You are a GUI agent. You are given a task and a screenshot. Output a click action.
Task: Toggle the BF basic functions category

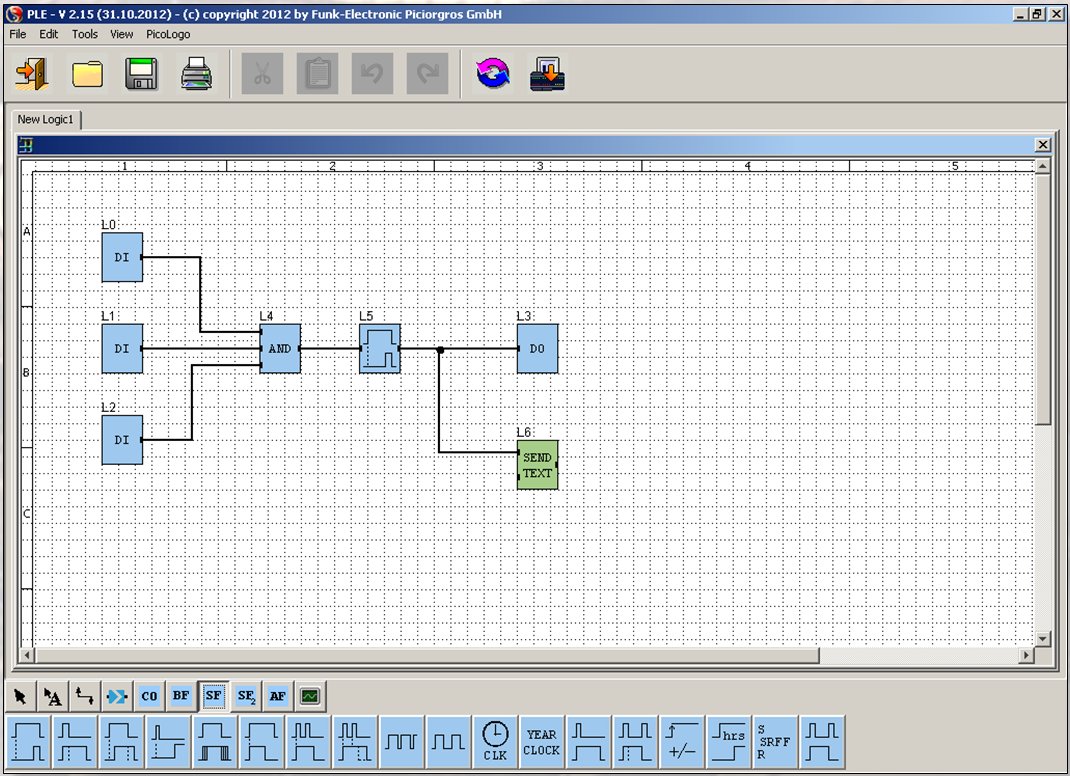pos(181,696)
